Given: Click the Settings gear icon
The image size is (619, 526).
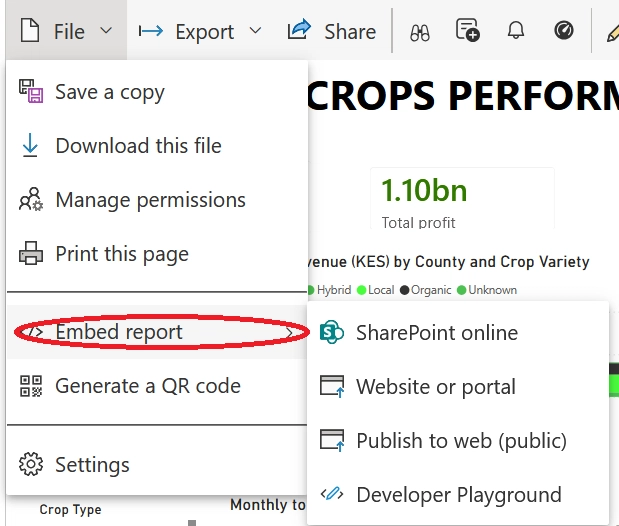Looking at the screenshot, I should click(x=31, y=465).
